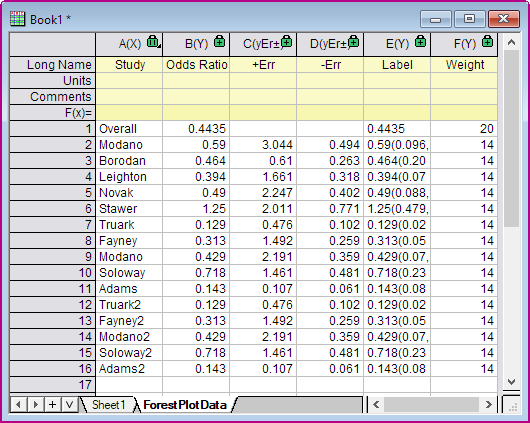Click the Comments row label
Screen dimensions: 530x423
(52, 97)
